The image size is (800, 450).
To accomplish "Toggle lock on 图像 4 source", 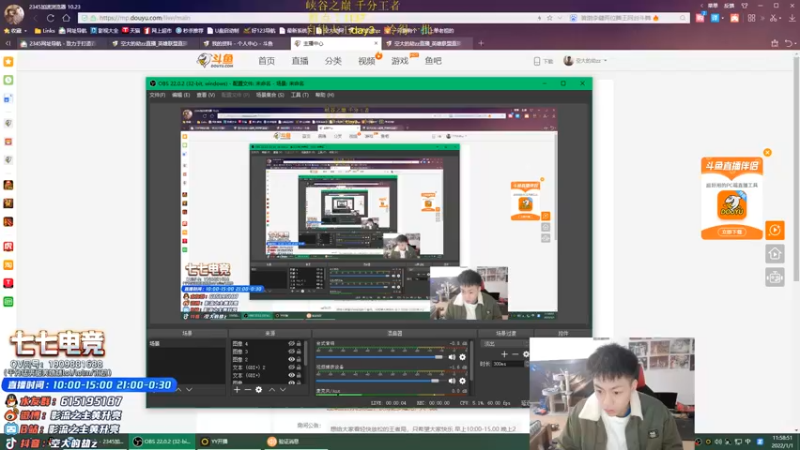I will (299, 344).
